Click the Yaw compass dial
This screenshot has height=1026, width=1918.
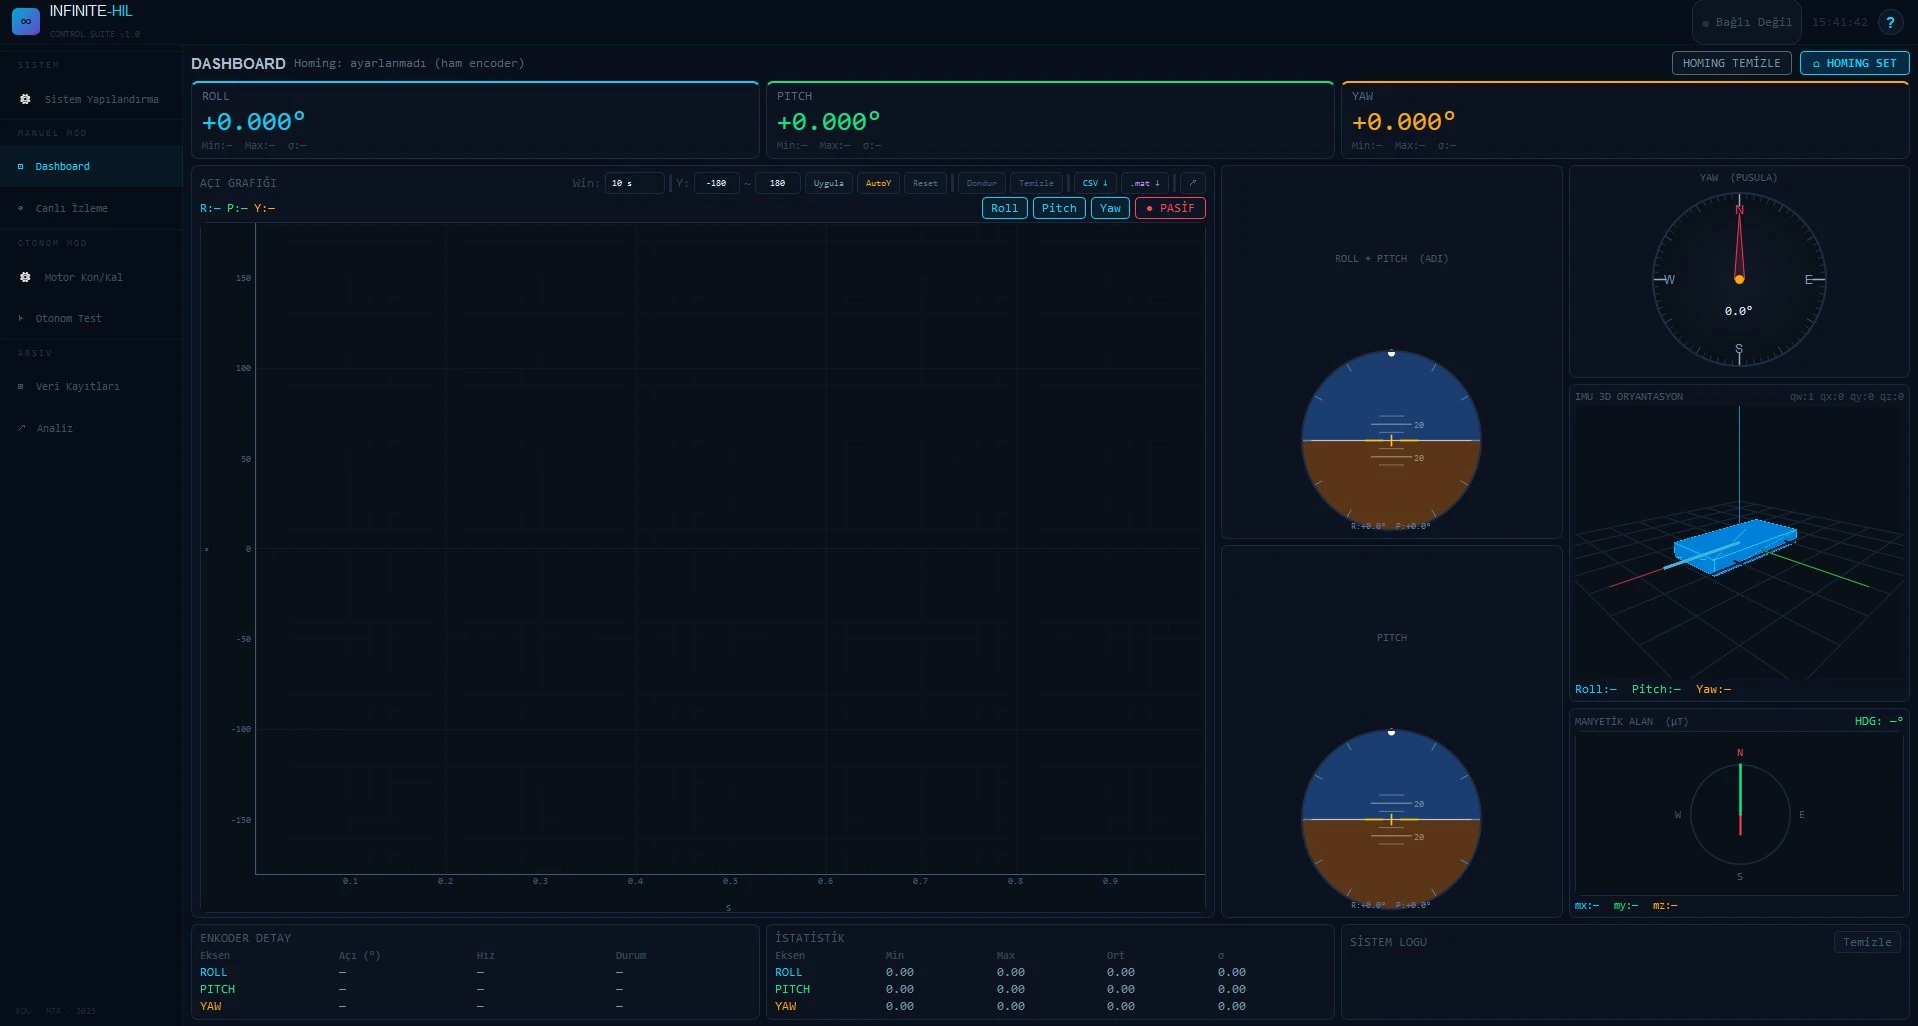(1739, 280)
